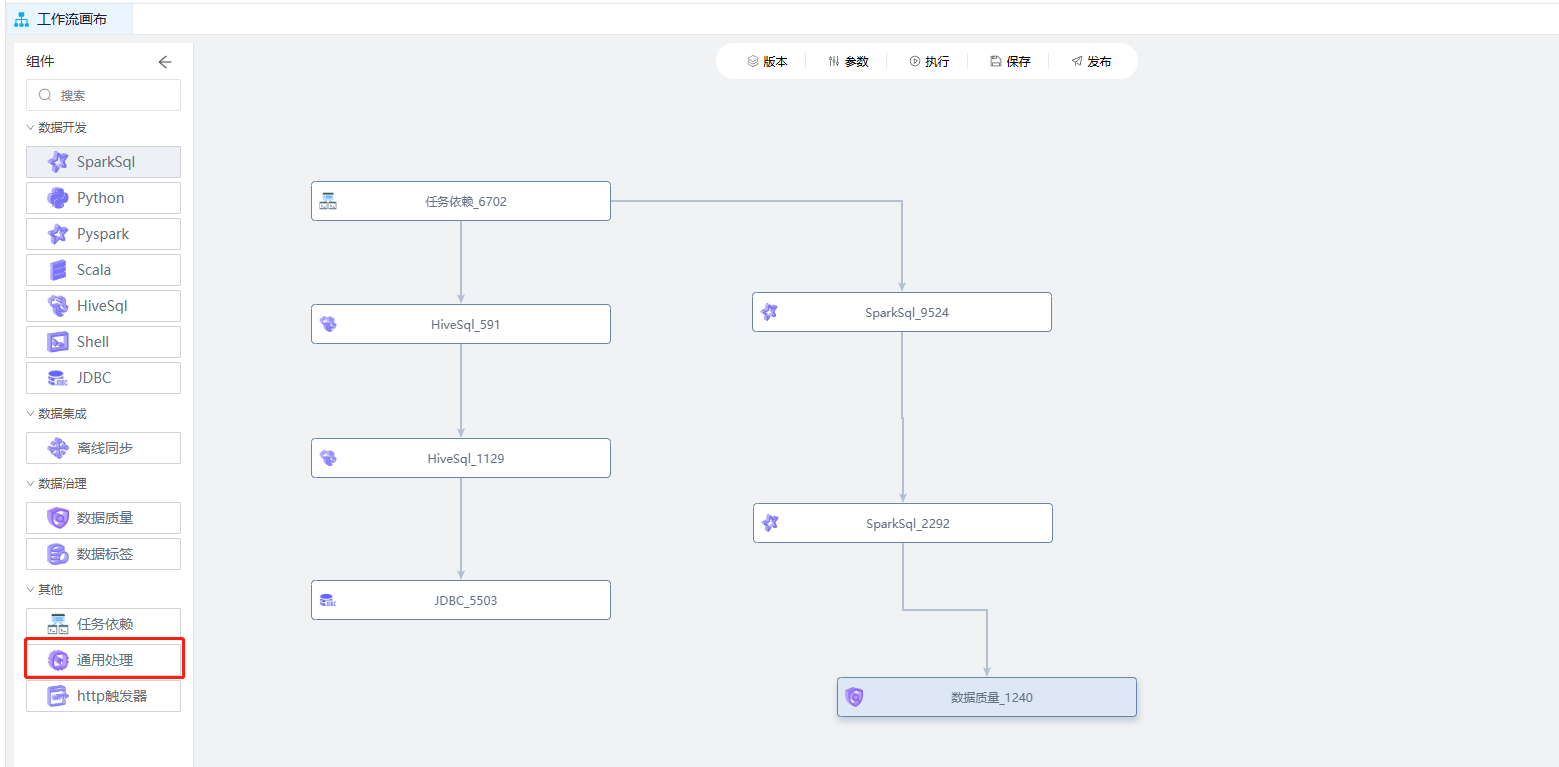Click the HiveSql component icon in sidebar
The width and height of the screenshot is (1559, 767).
pyautogui.click(x=58, y=306)
